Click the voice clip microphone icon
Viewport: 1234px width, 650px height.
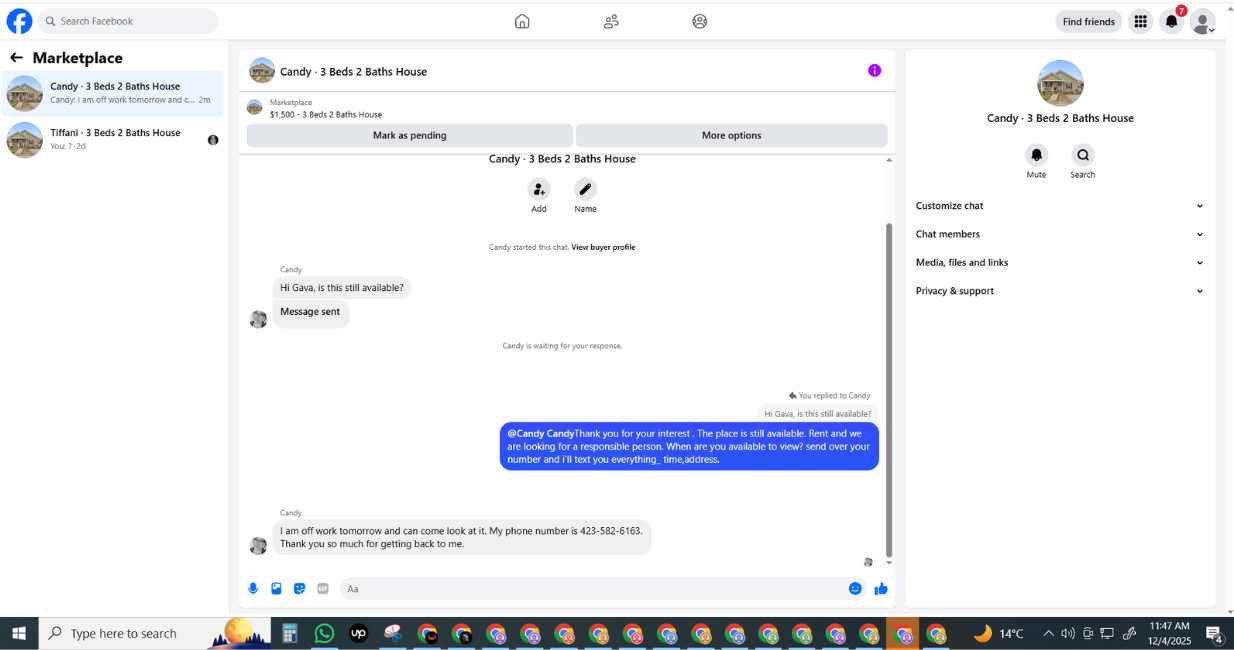253,589
